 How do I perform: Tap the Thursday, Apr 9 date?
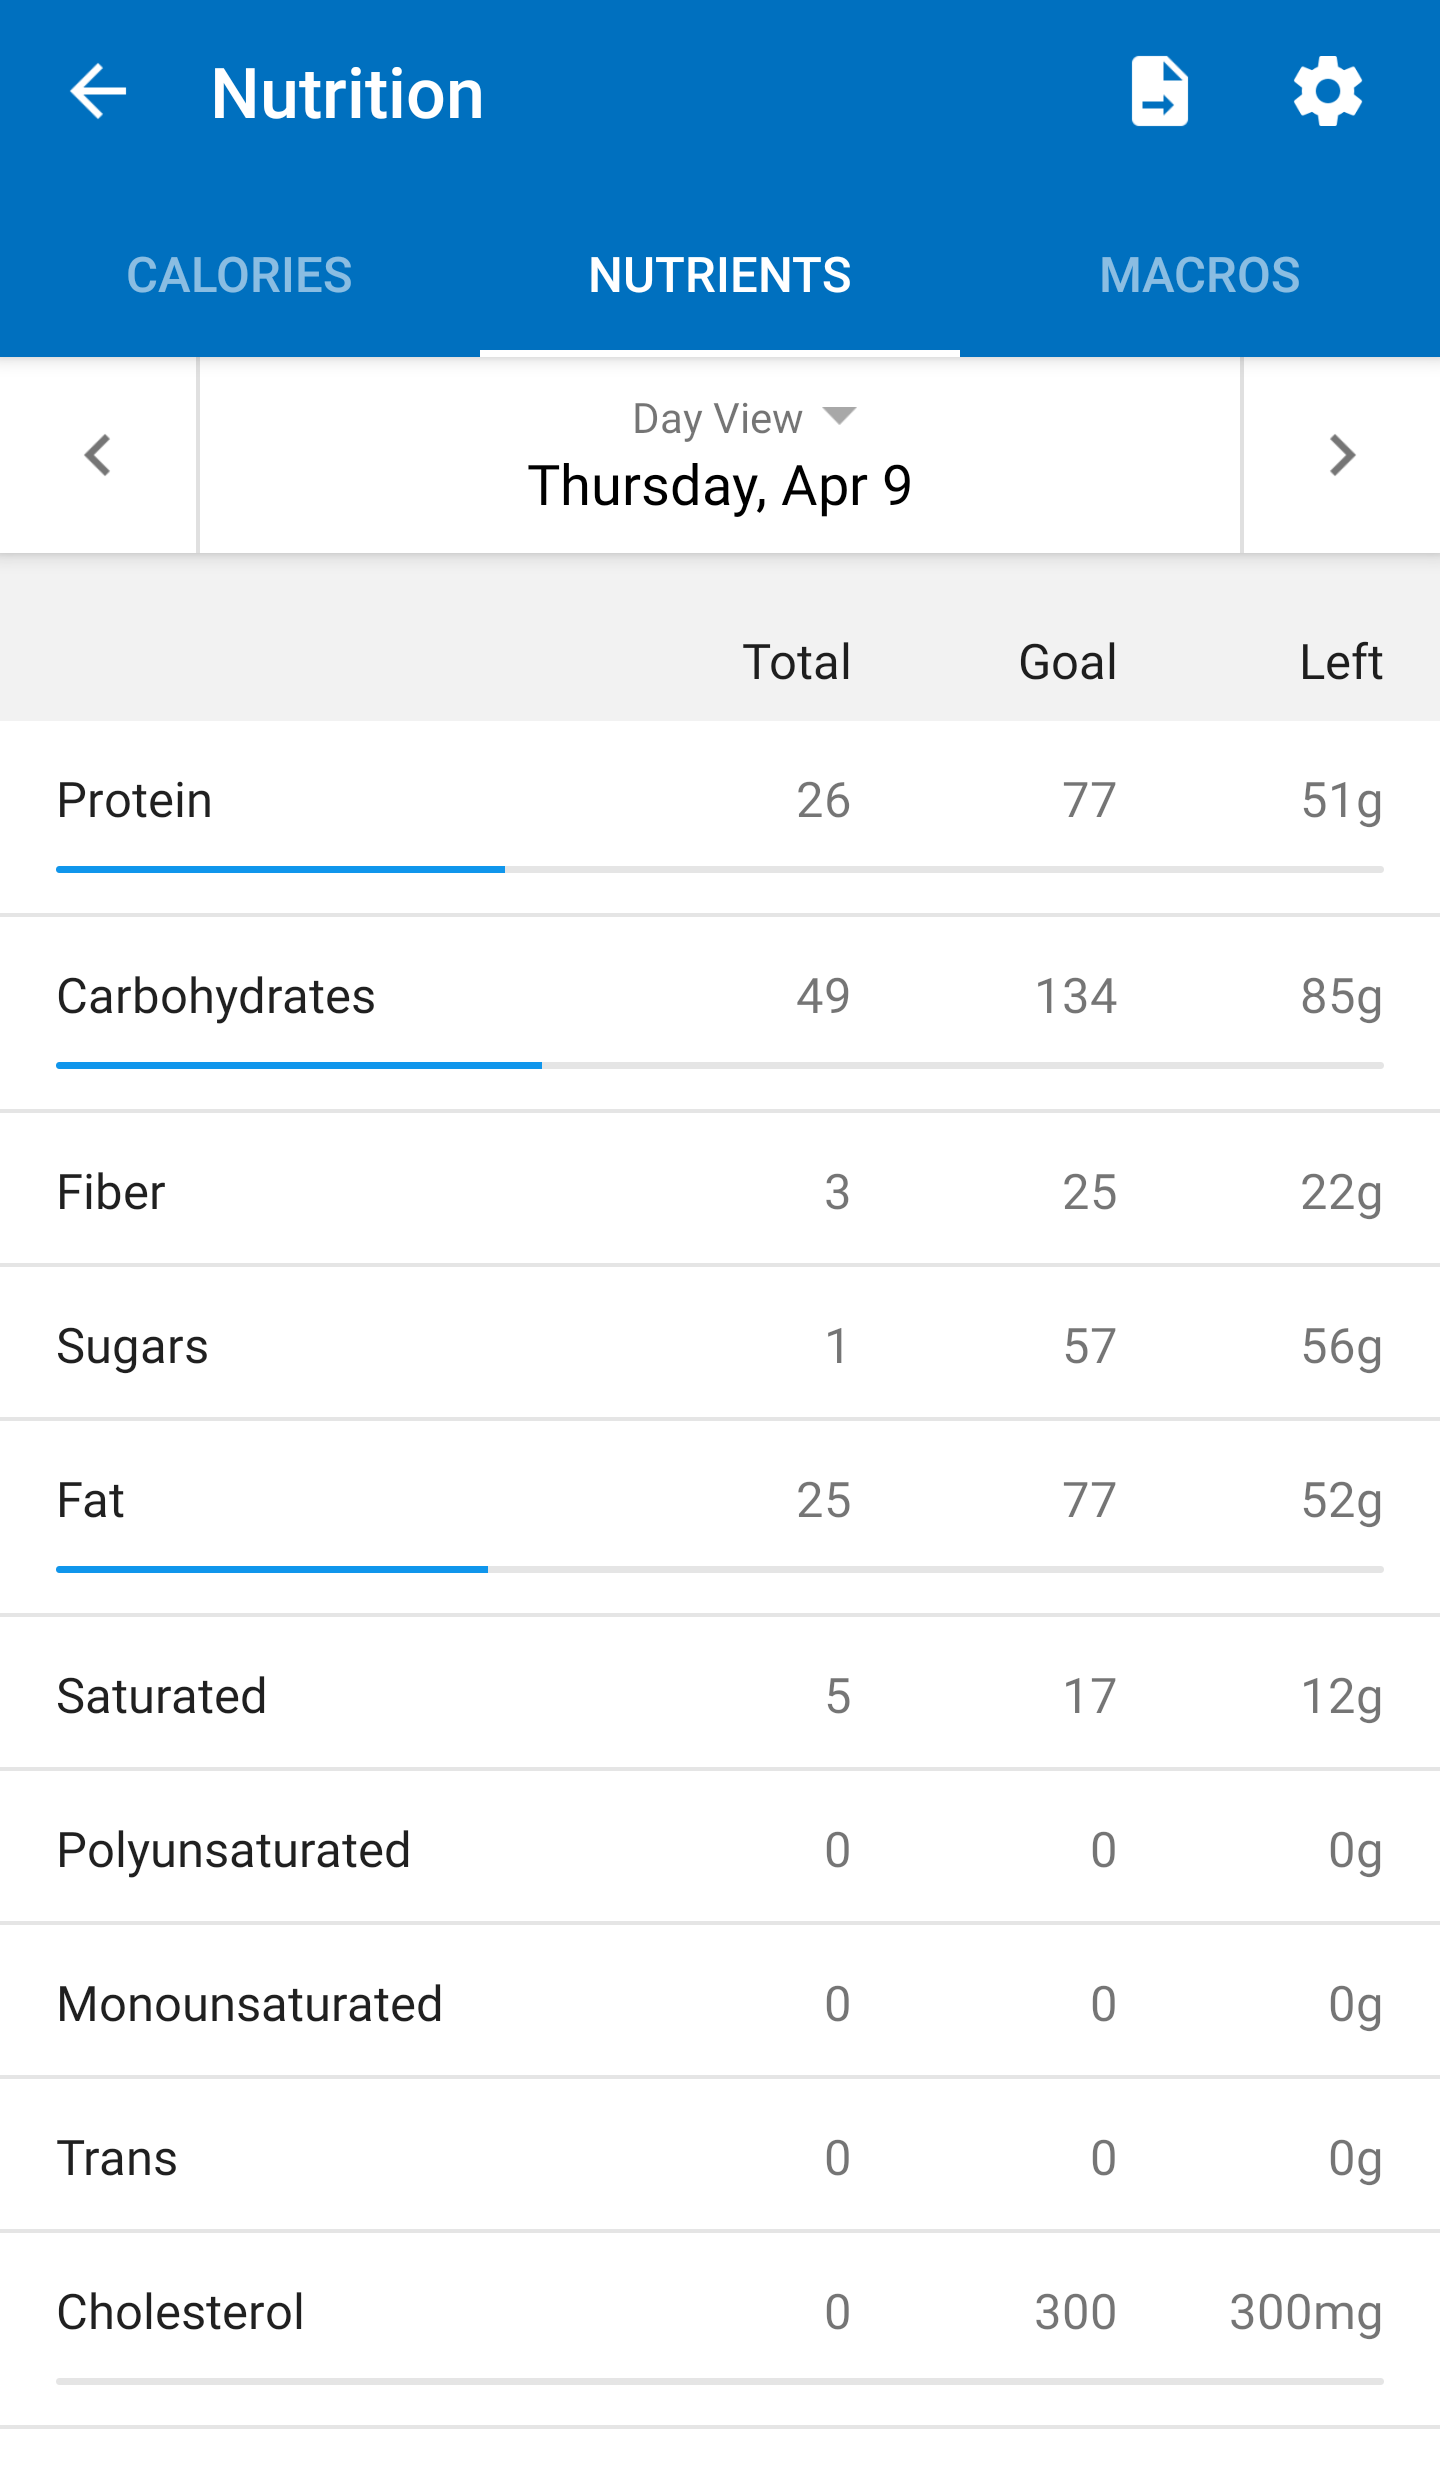point(720,487)
